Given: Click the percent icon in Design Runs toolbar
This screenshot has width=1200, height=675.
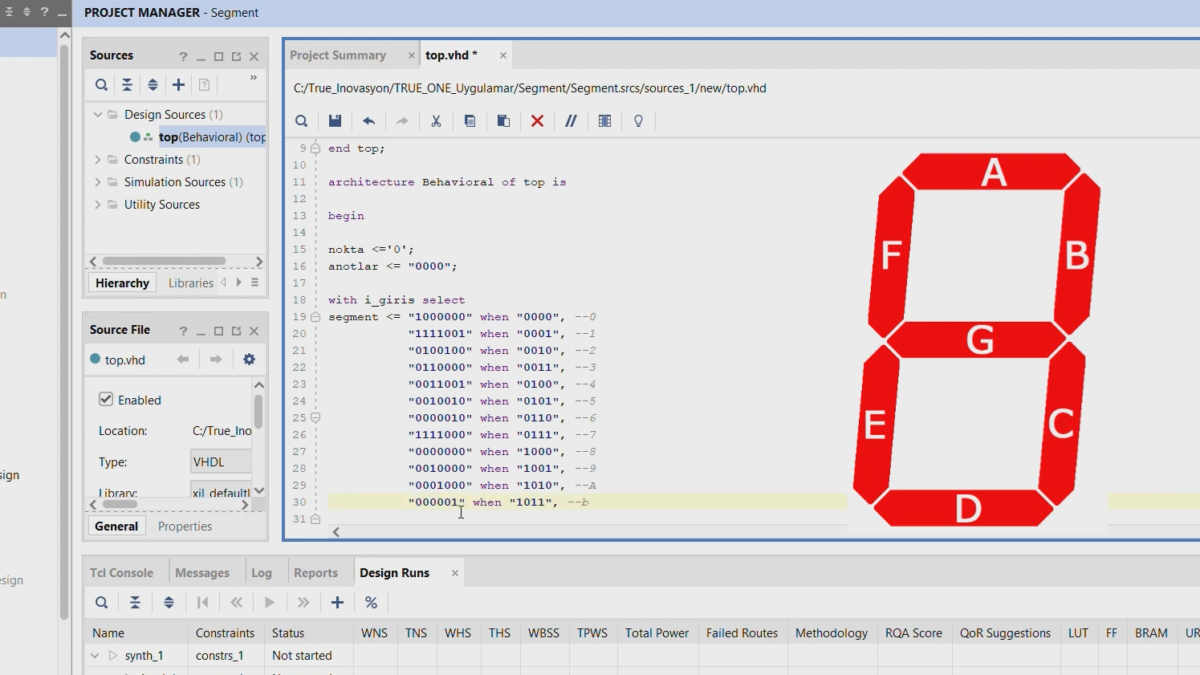Looking at the screenshot, I should pos(371,602).
